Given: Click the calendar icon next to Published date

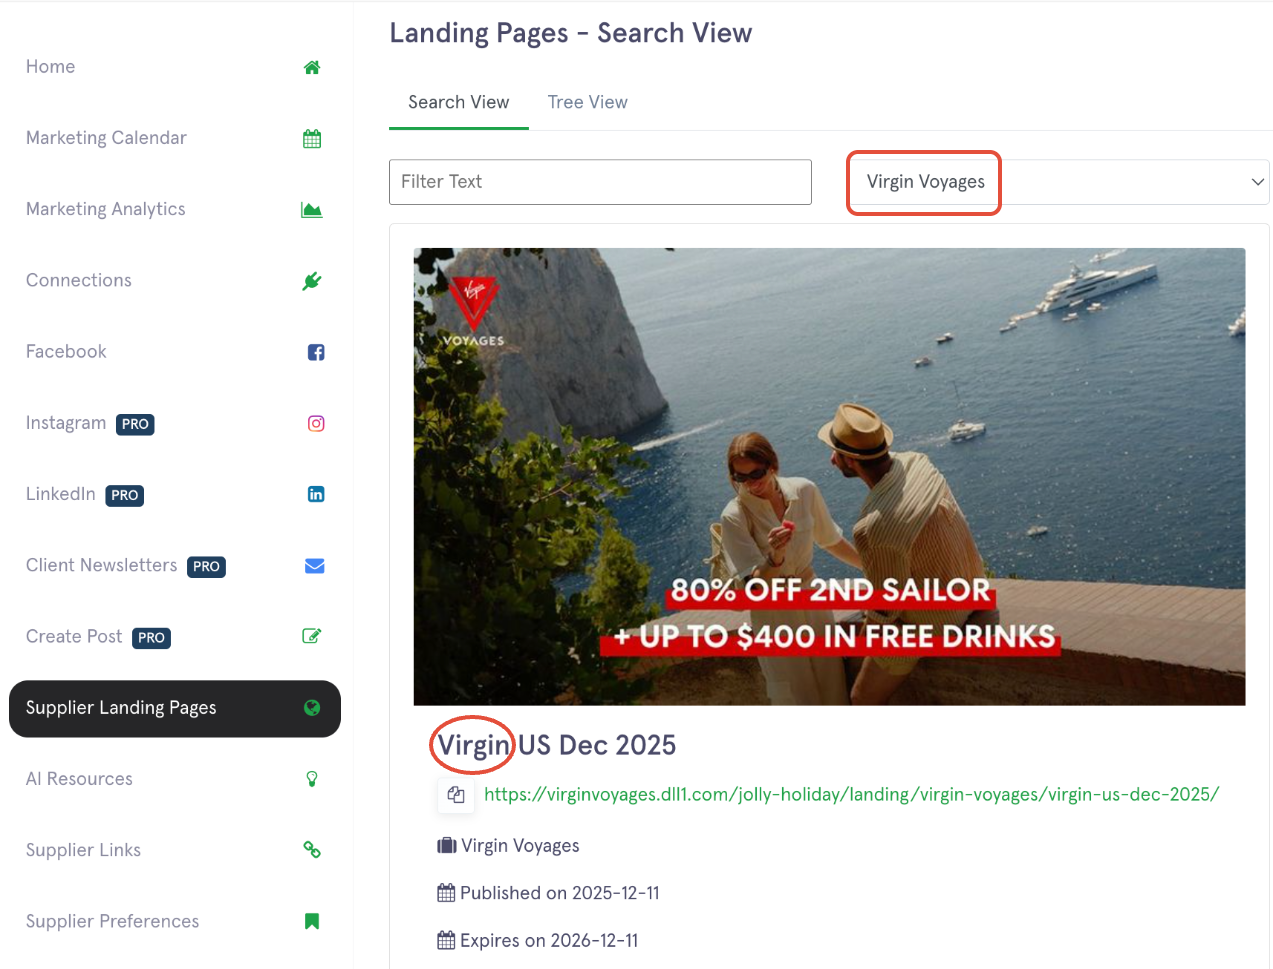Looking at the screenshot, I should (x=446, y=893).
